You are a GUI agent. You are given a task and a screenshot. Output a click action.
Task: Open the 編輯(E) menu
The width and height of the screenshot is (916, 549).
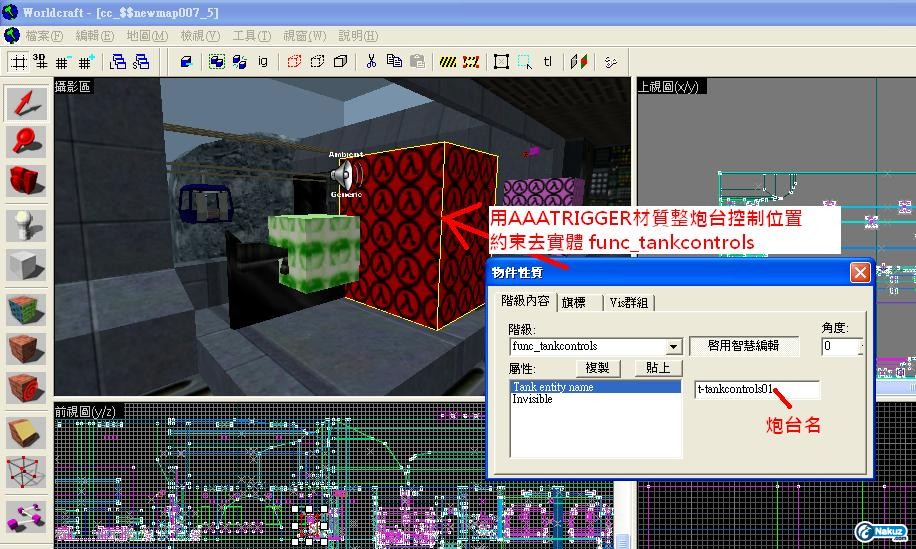click(x=95, y=36)
